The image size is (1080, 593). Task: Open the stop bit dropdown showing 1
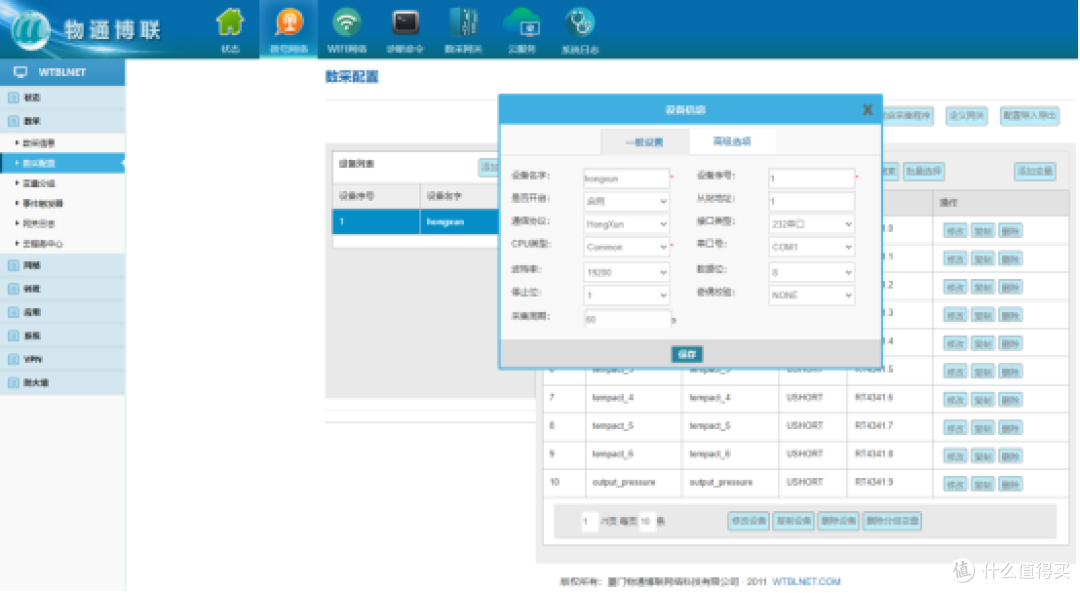click(626, 295)
